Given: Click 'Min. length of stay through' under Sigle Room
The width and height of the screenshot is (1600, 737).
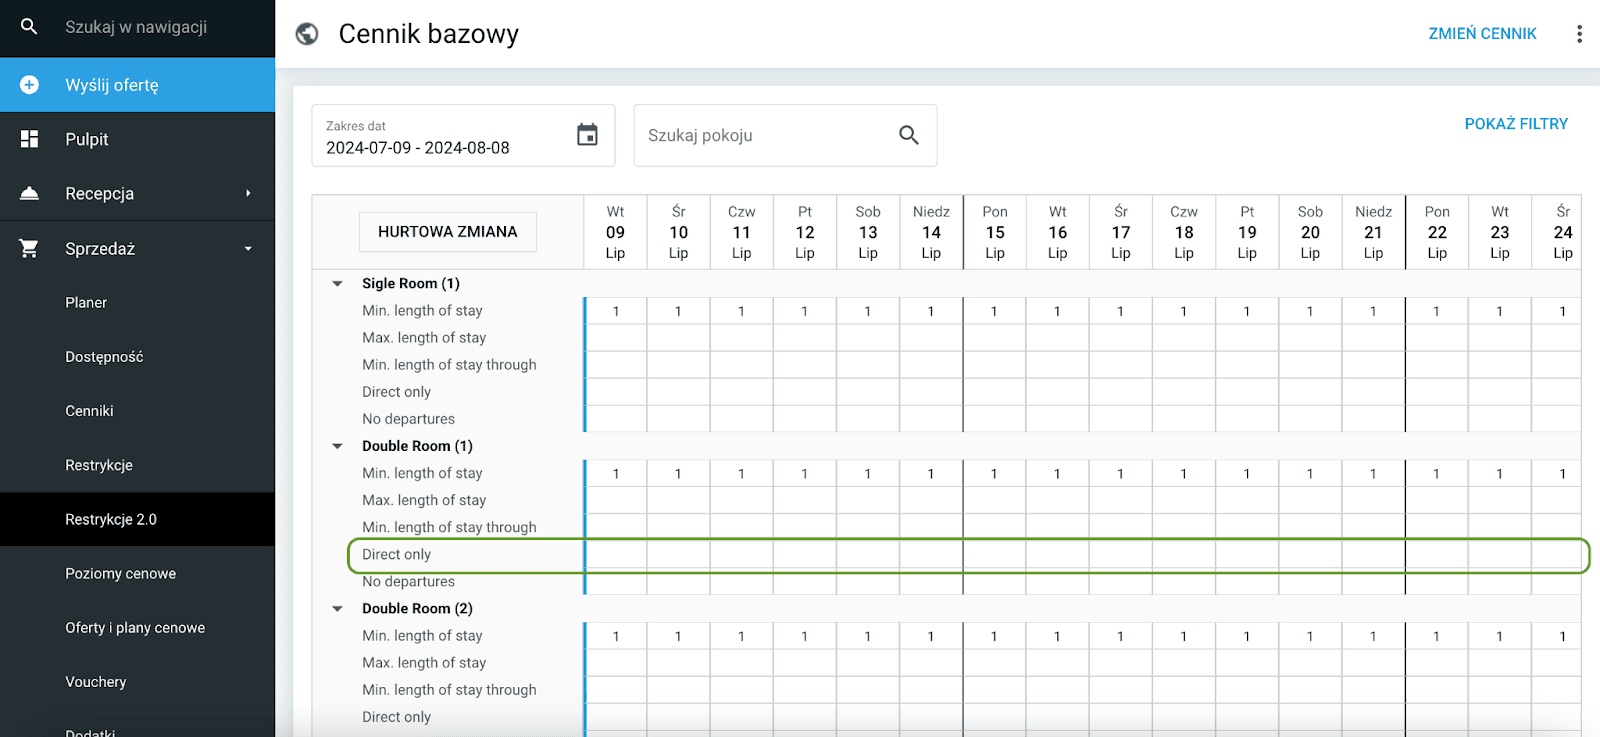Looking at the screenshot, I should (x=449, y=365).
